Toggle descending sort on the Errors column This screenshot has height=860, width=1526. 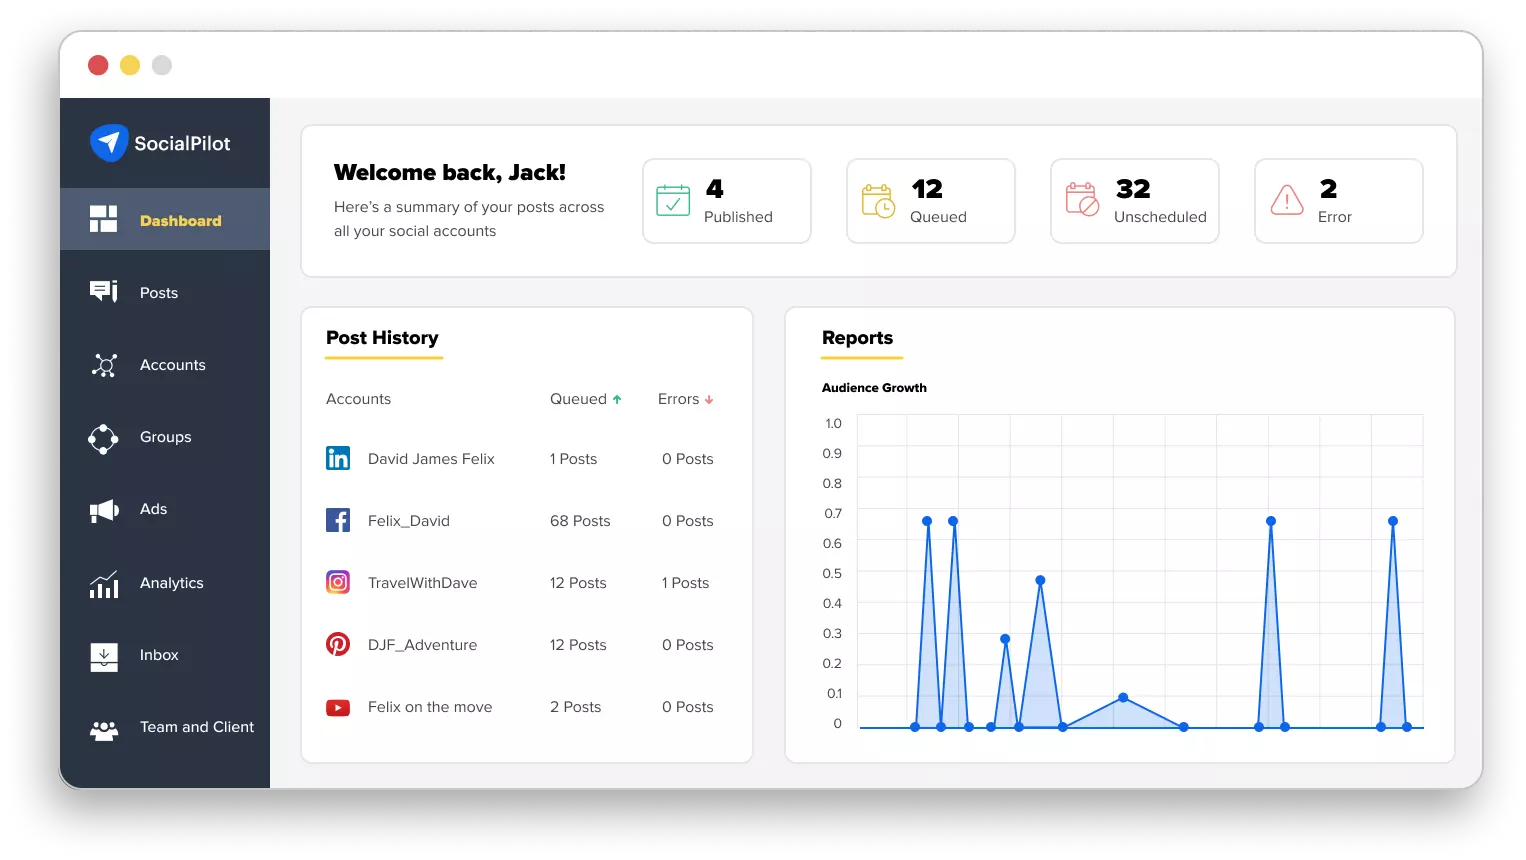709,398
